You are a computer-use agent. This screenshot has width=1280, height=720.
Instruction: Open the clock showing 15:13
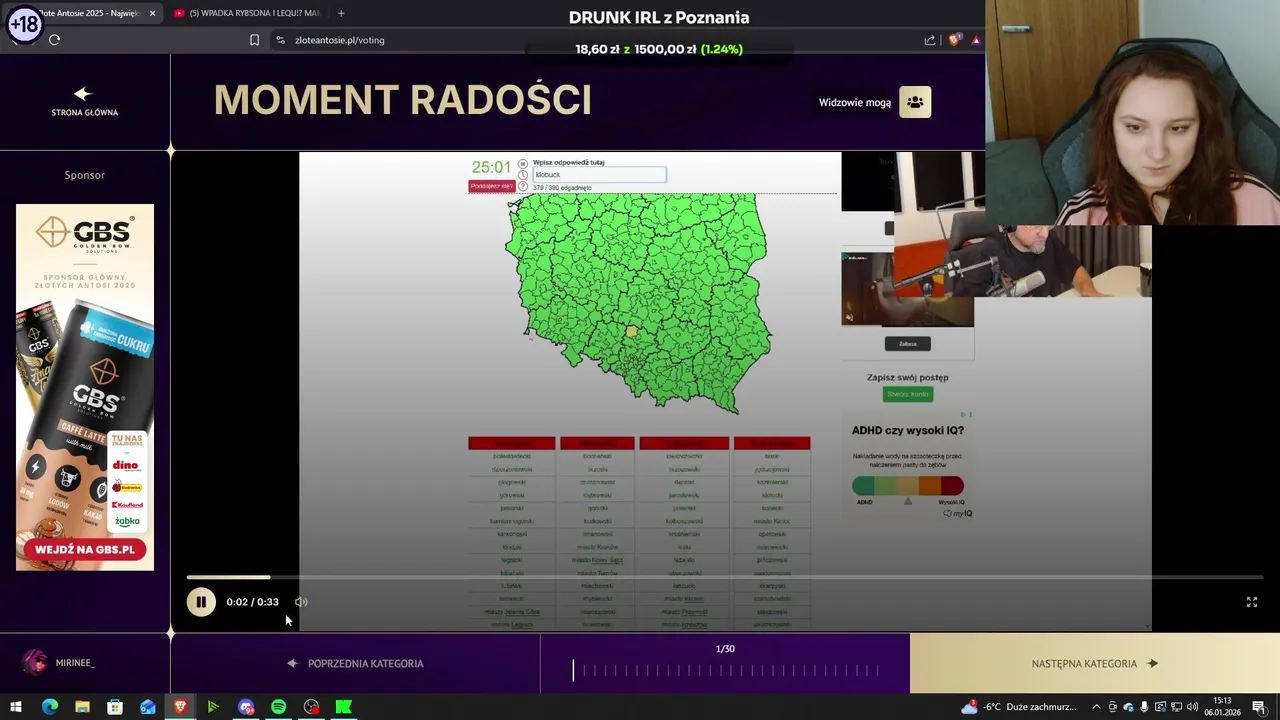point(1223,707)
